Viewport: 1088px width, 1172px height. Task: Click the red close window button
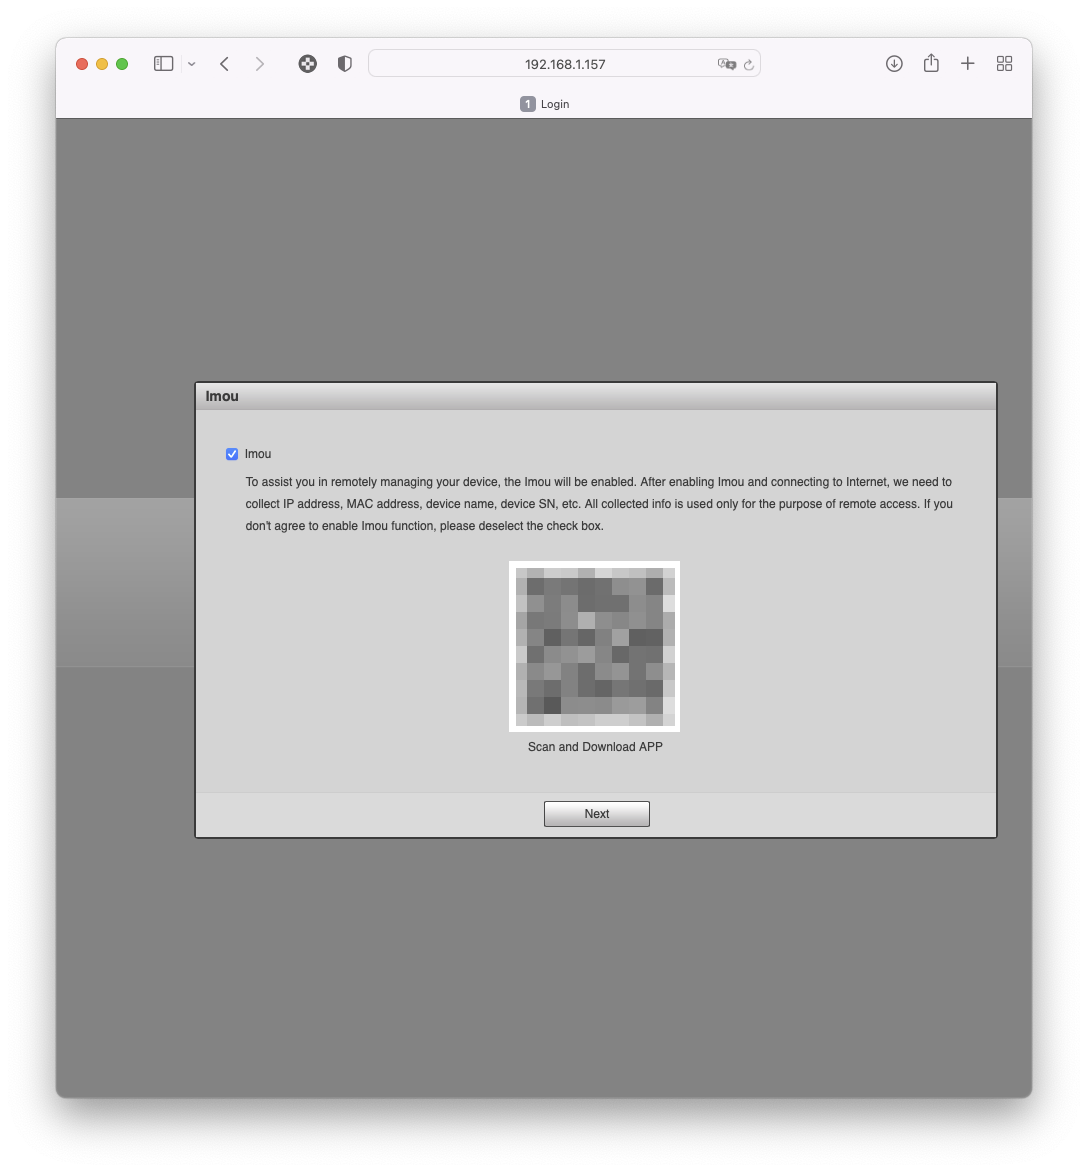click(x=82, y=64)
